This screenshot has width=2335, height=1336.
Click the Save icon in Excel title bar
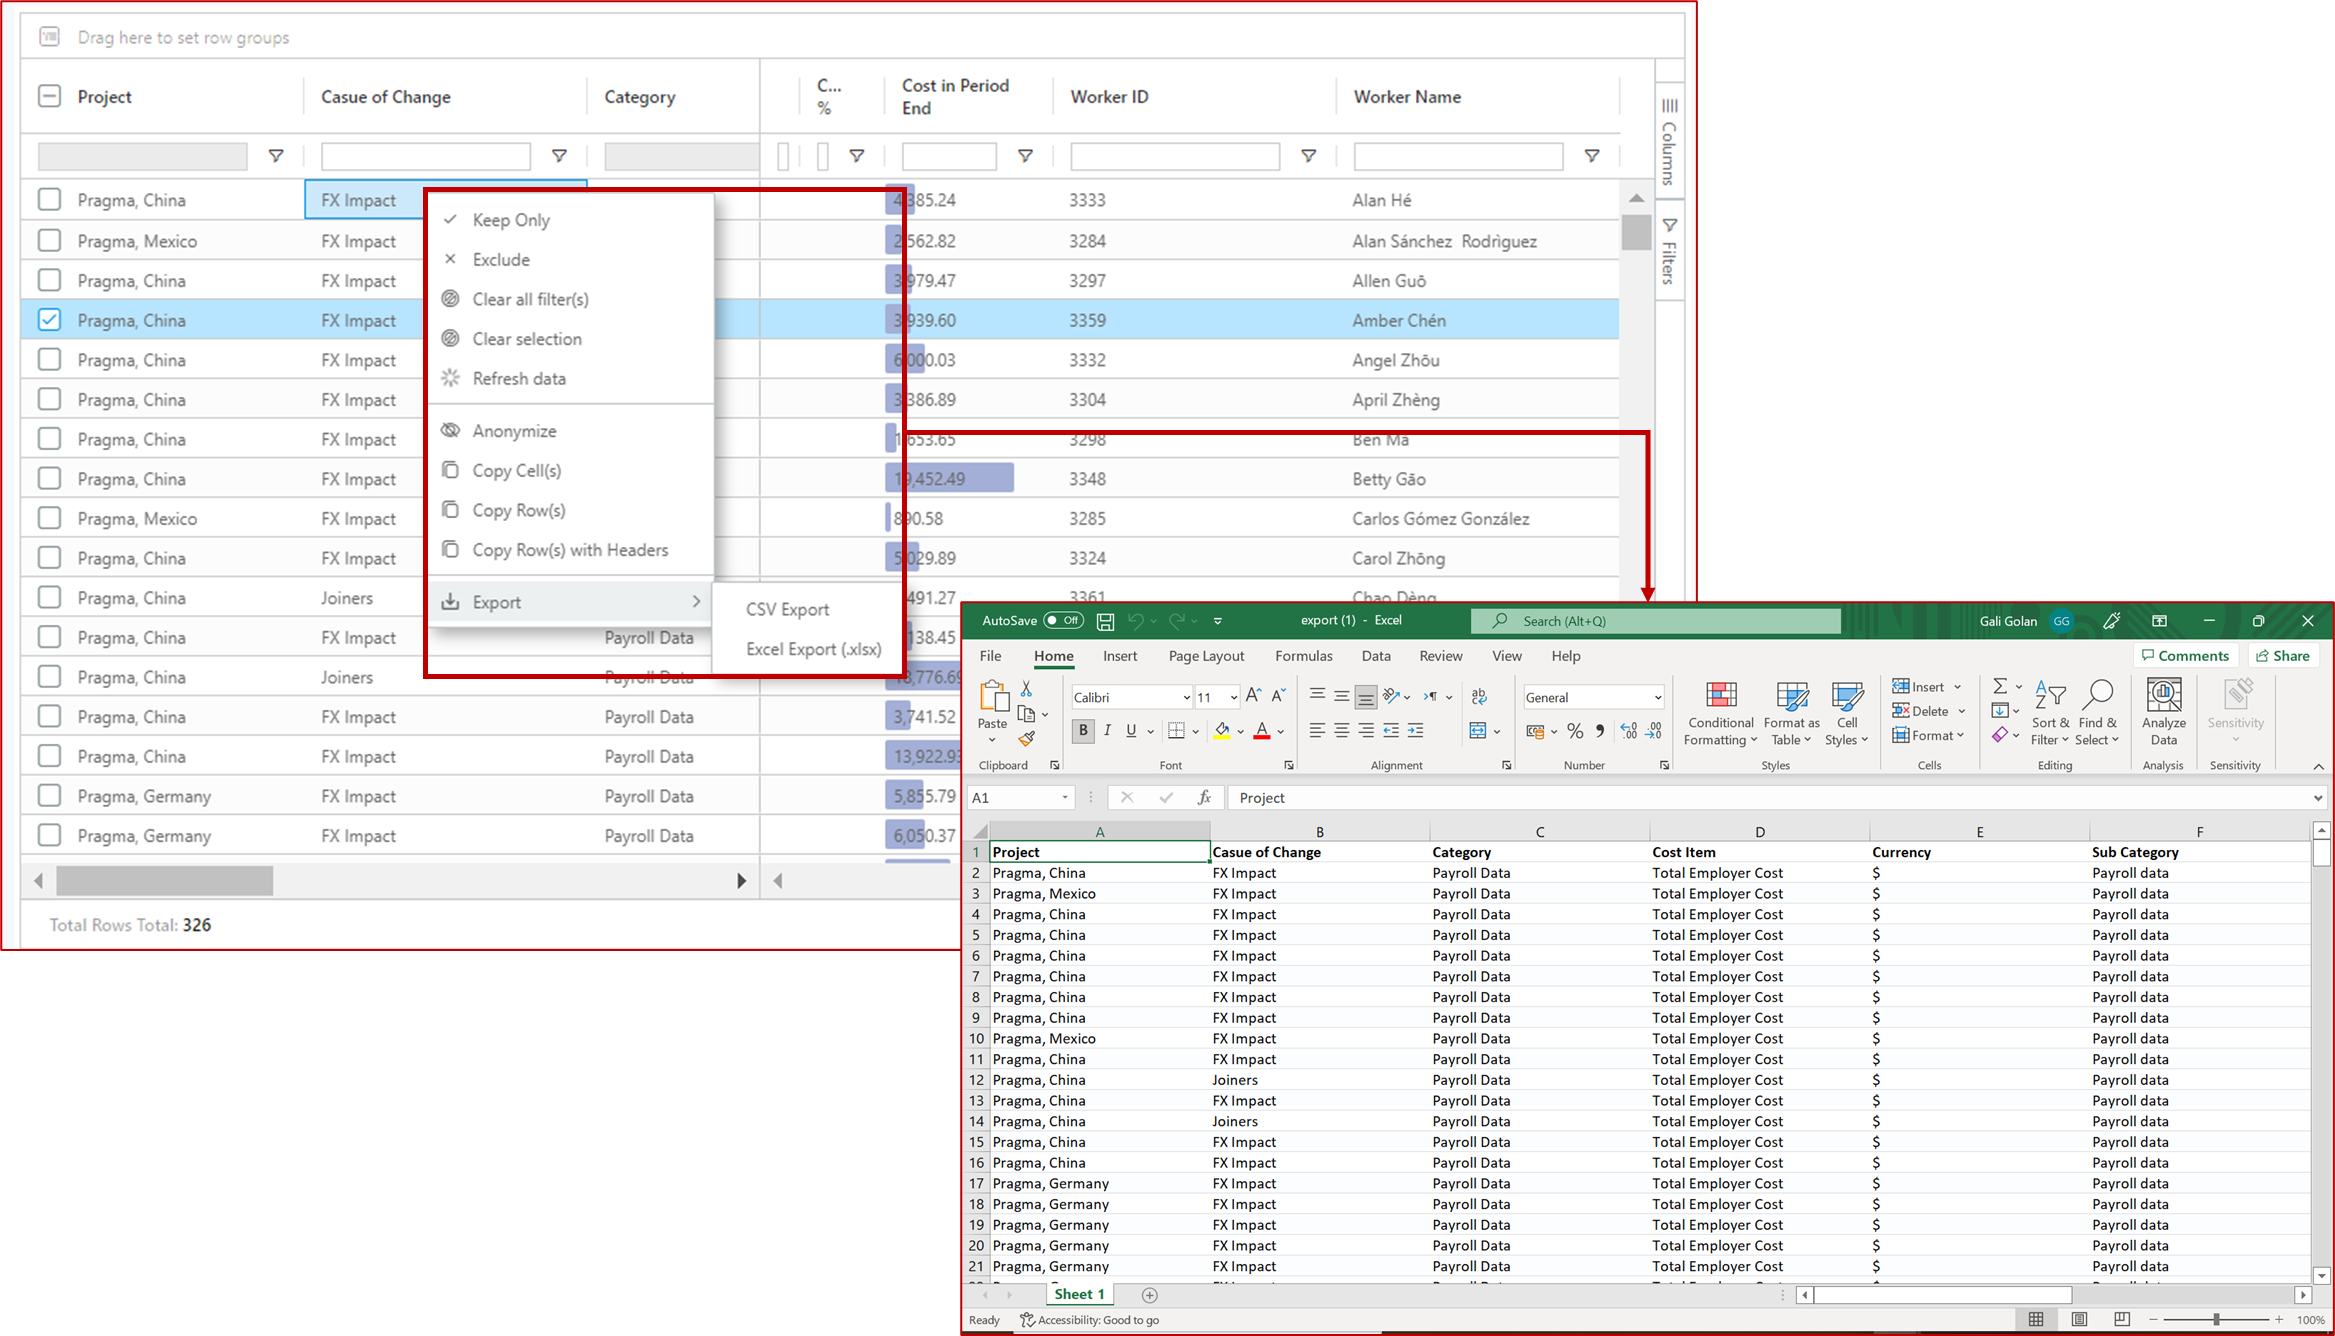click(x=1105, y=621)
